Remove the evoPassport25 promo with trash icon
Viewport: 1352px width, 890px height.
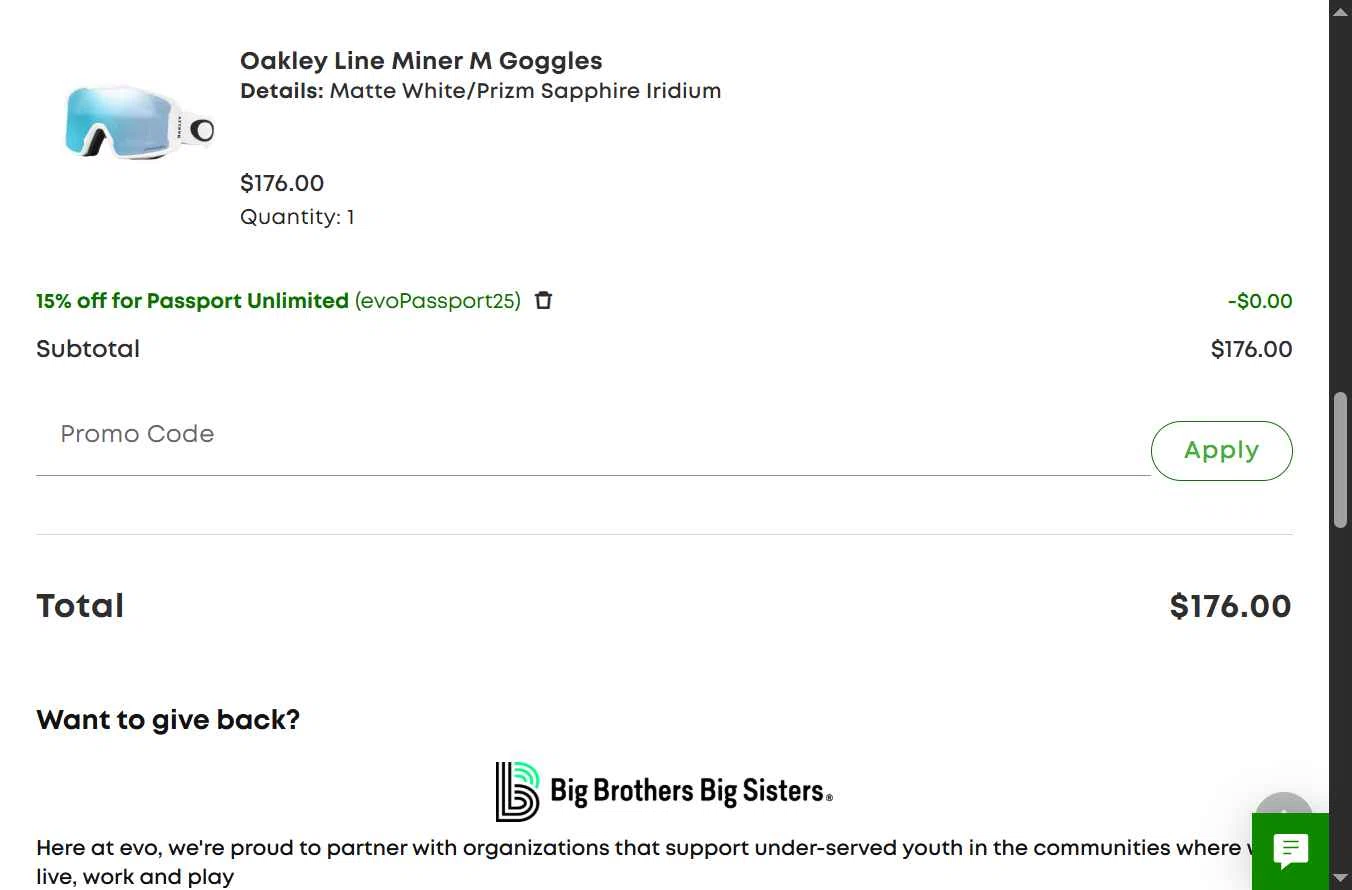tap(543, 300)
